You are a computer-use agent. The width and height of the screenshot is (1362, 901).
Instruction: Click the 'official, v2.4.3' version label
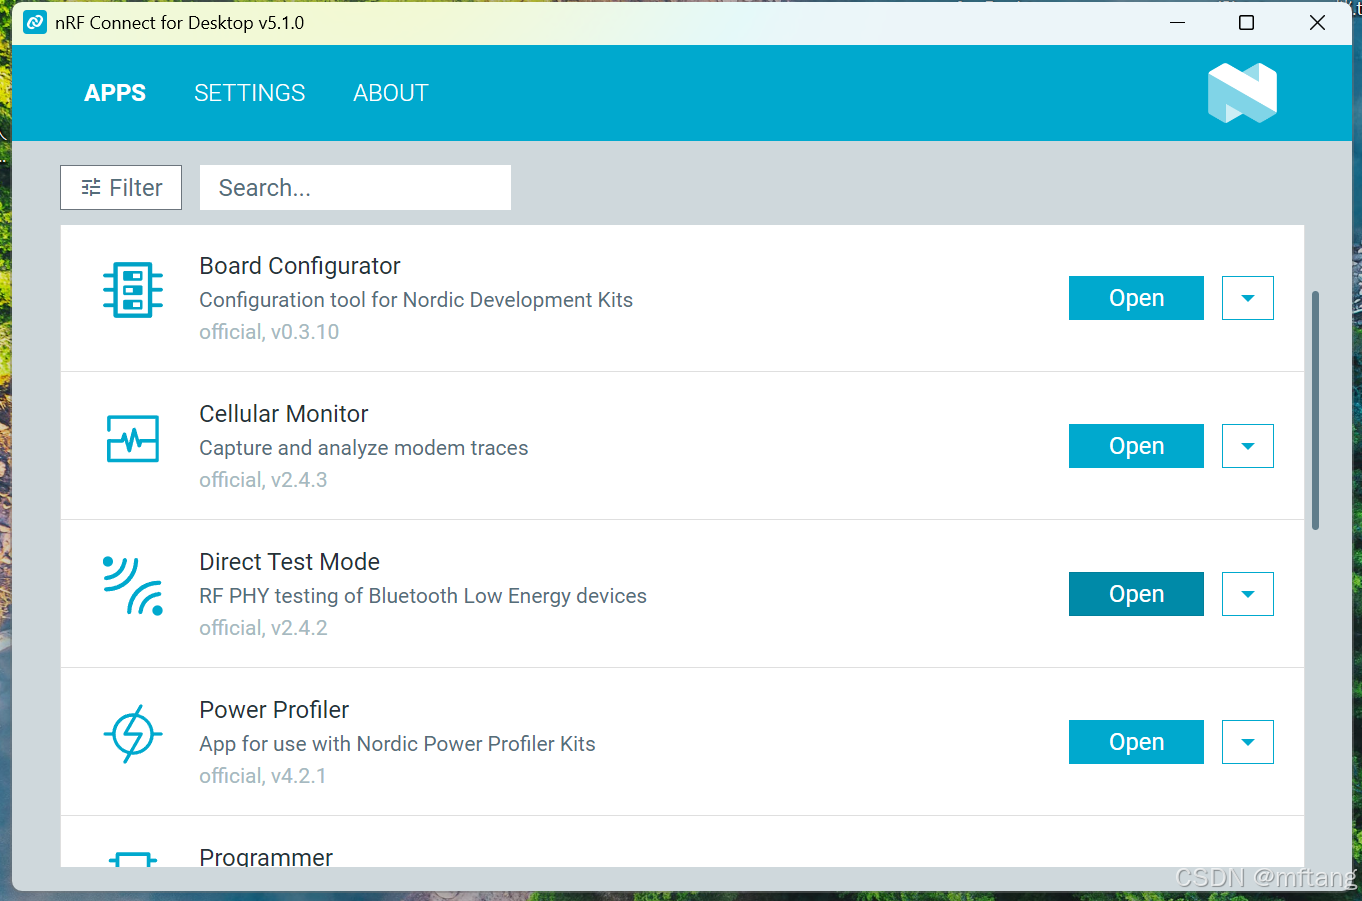click(x=263, y=480)
